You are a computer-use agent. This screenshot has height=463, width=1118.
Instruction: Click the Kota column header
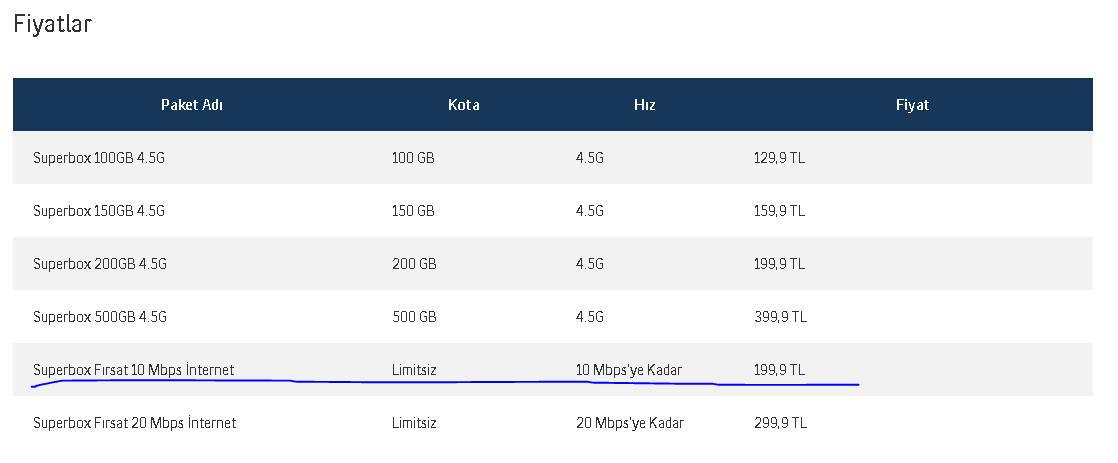[463, 105]
